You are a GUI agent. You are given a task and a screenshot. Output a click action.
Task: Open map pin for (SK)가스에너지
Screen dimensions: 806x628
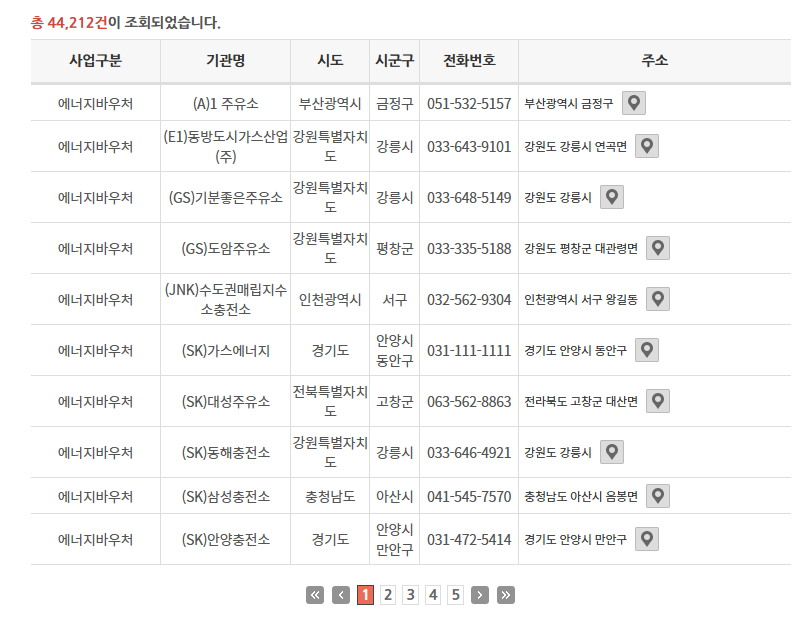[x=647, y=350]
